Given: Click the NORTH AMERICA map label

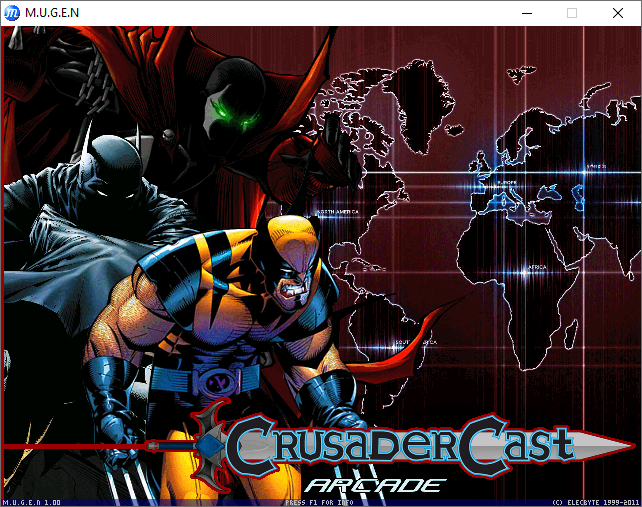Looking at the screenshot, I should [x=338, y=212].
